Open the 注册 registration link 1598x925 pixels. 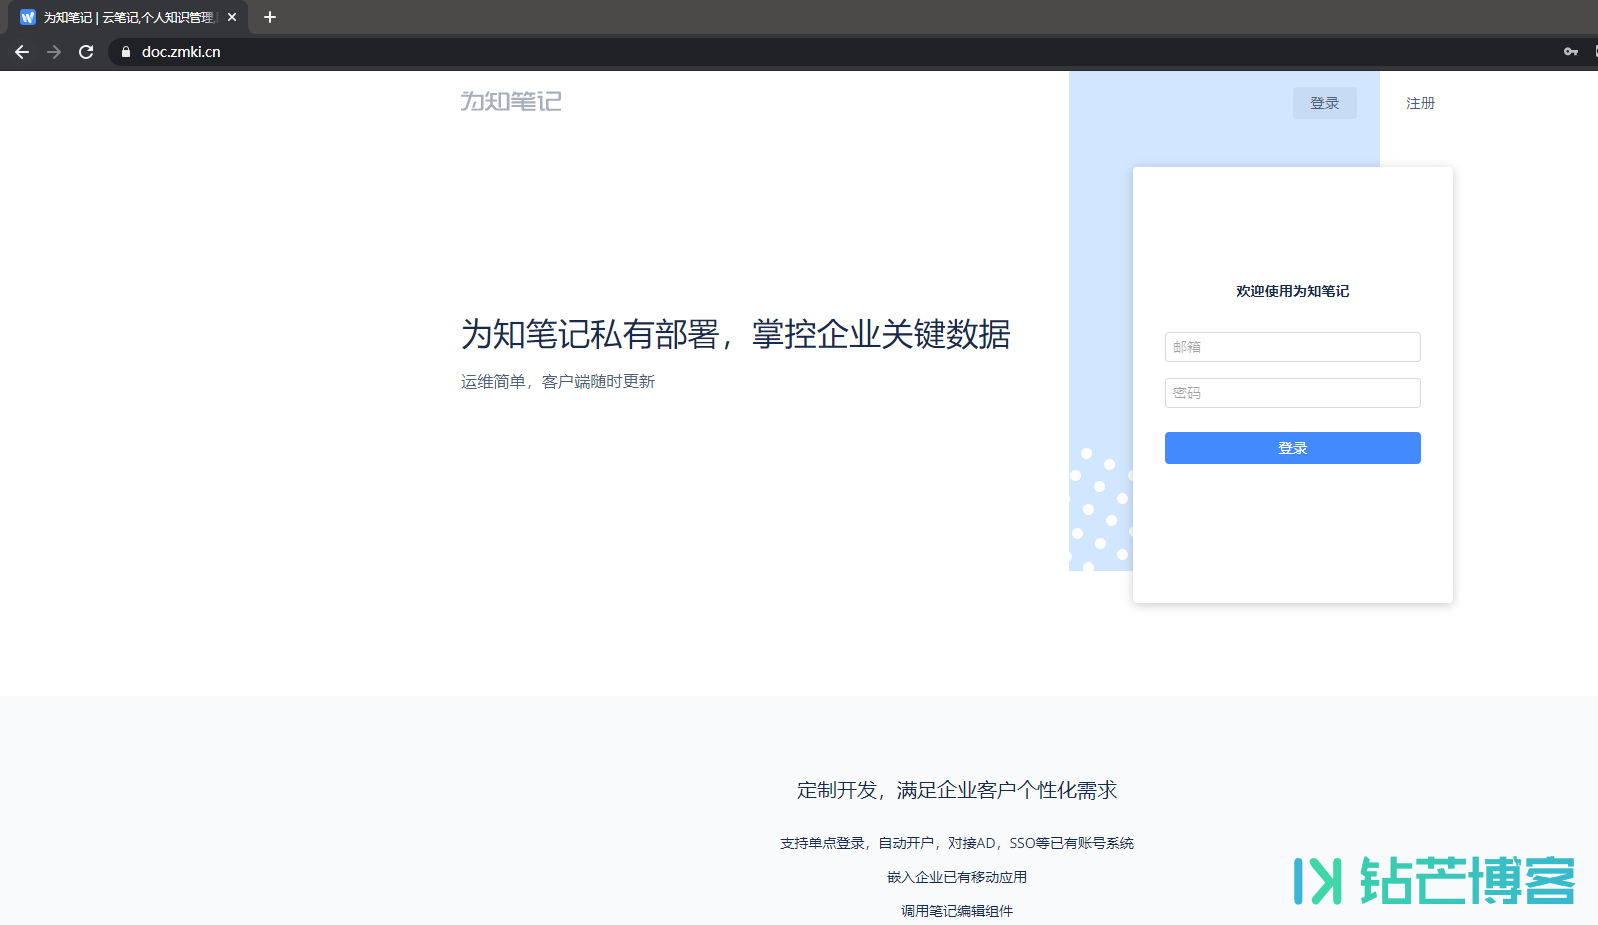pyautogui.click(x=1420, y=103)
